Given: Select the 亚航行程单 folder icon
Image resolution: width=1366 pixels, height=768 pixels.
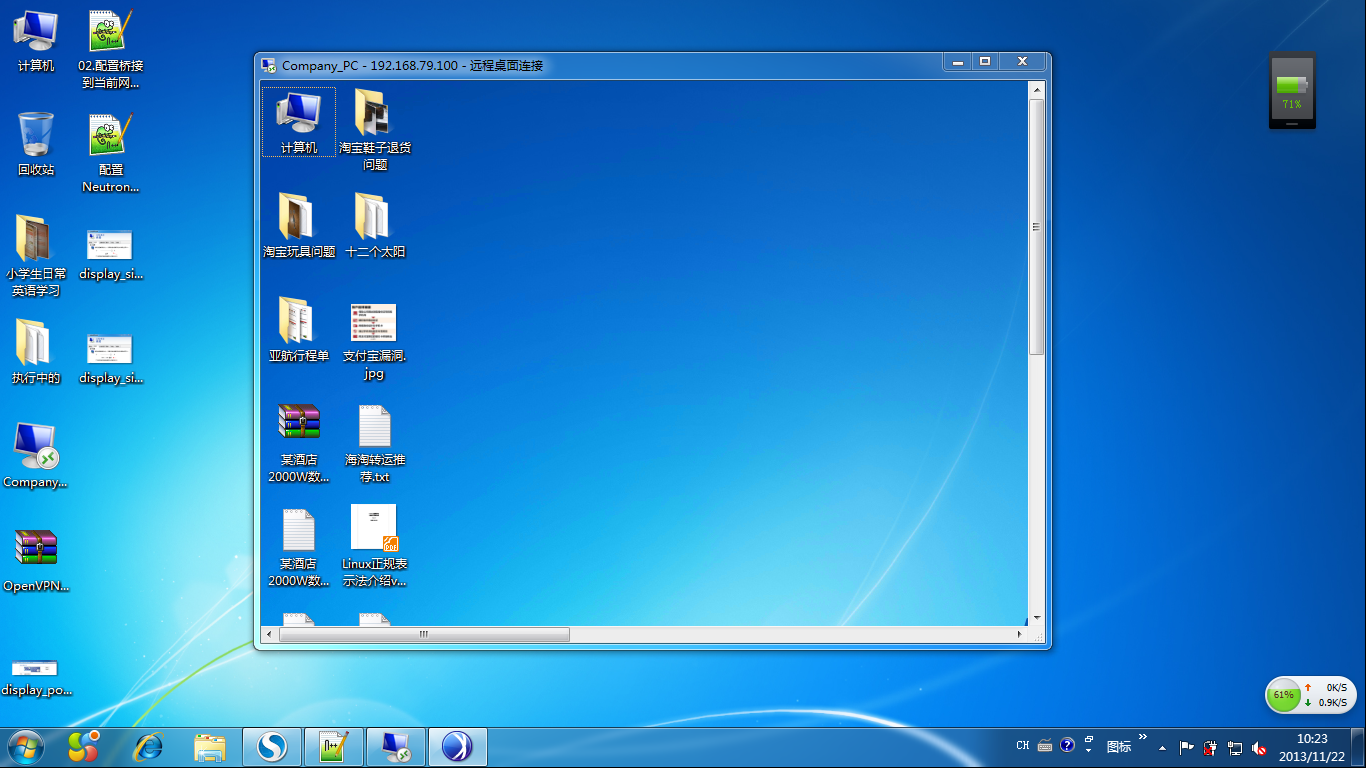Looking at the screenshot, I should point(297,322).
